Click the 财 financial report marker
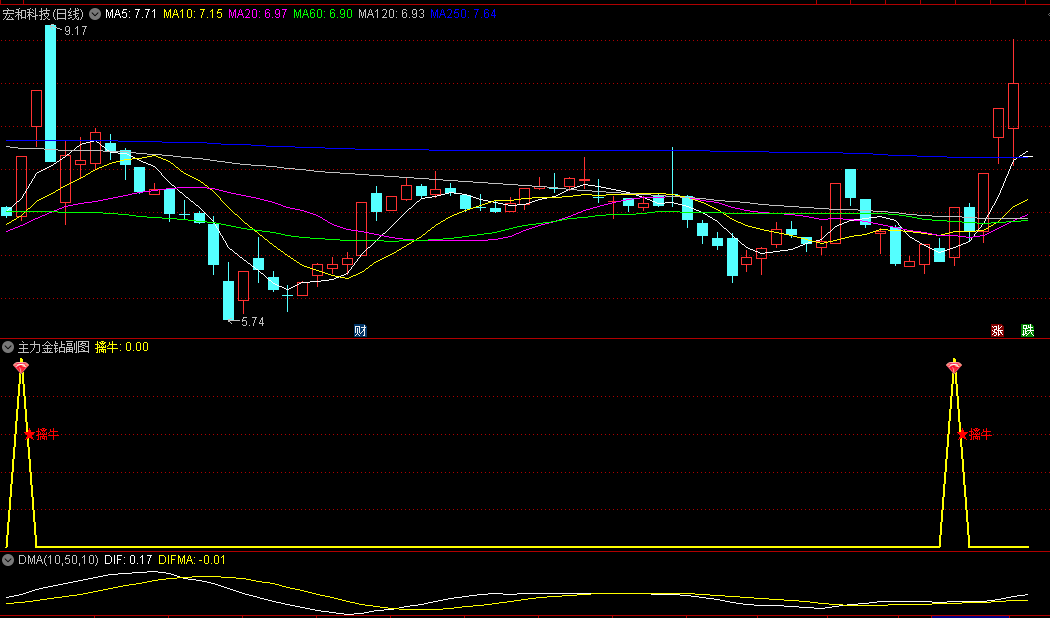The image size is (1050, 618). [360, 330]
